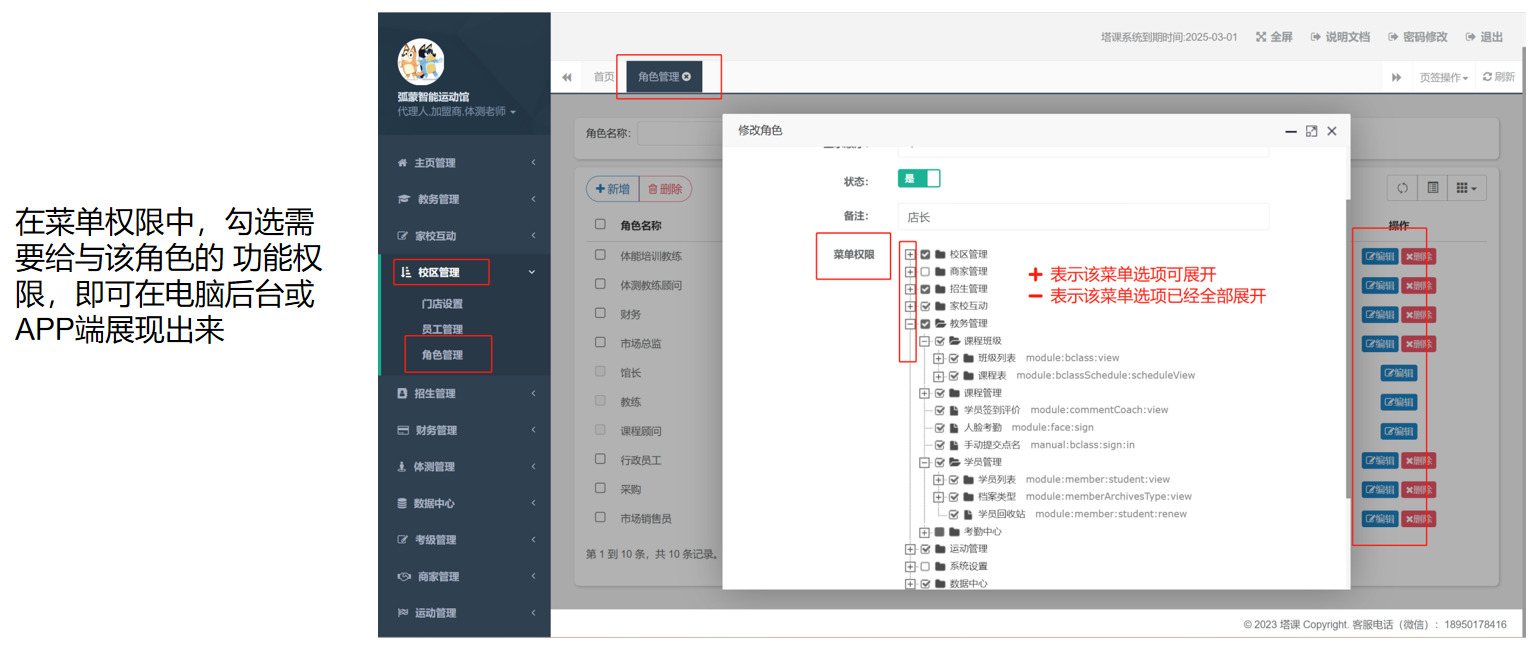Image resolution: width=1531 pixels, height=653 pixels.
Task: Open 员工管理 in the sidebar submenu
Action: (x=442, y=329)
